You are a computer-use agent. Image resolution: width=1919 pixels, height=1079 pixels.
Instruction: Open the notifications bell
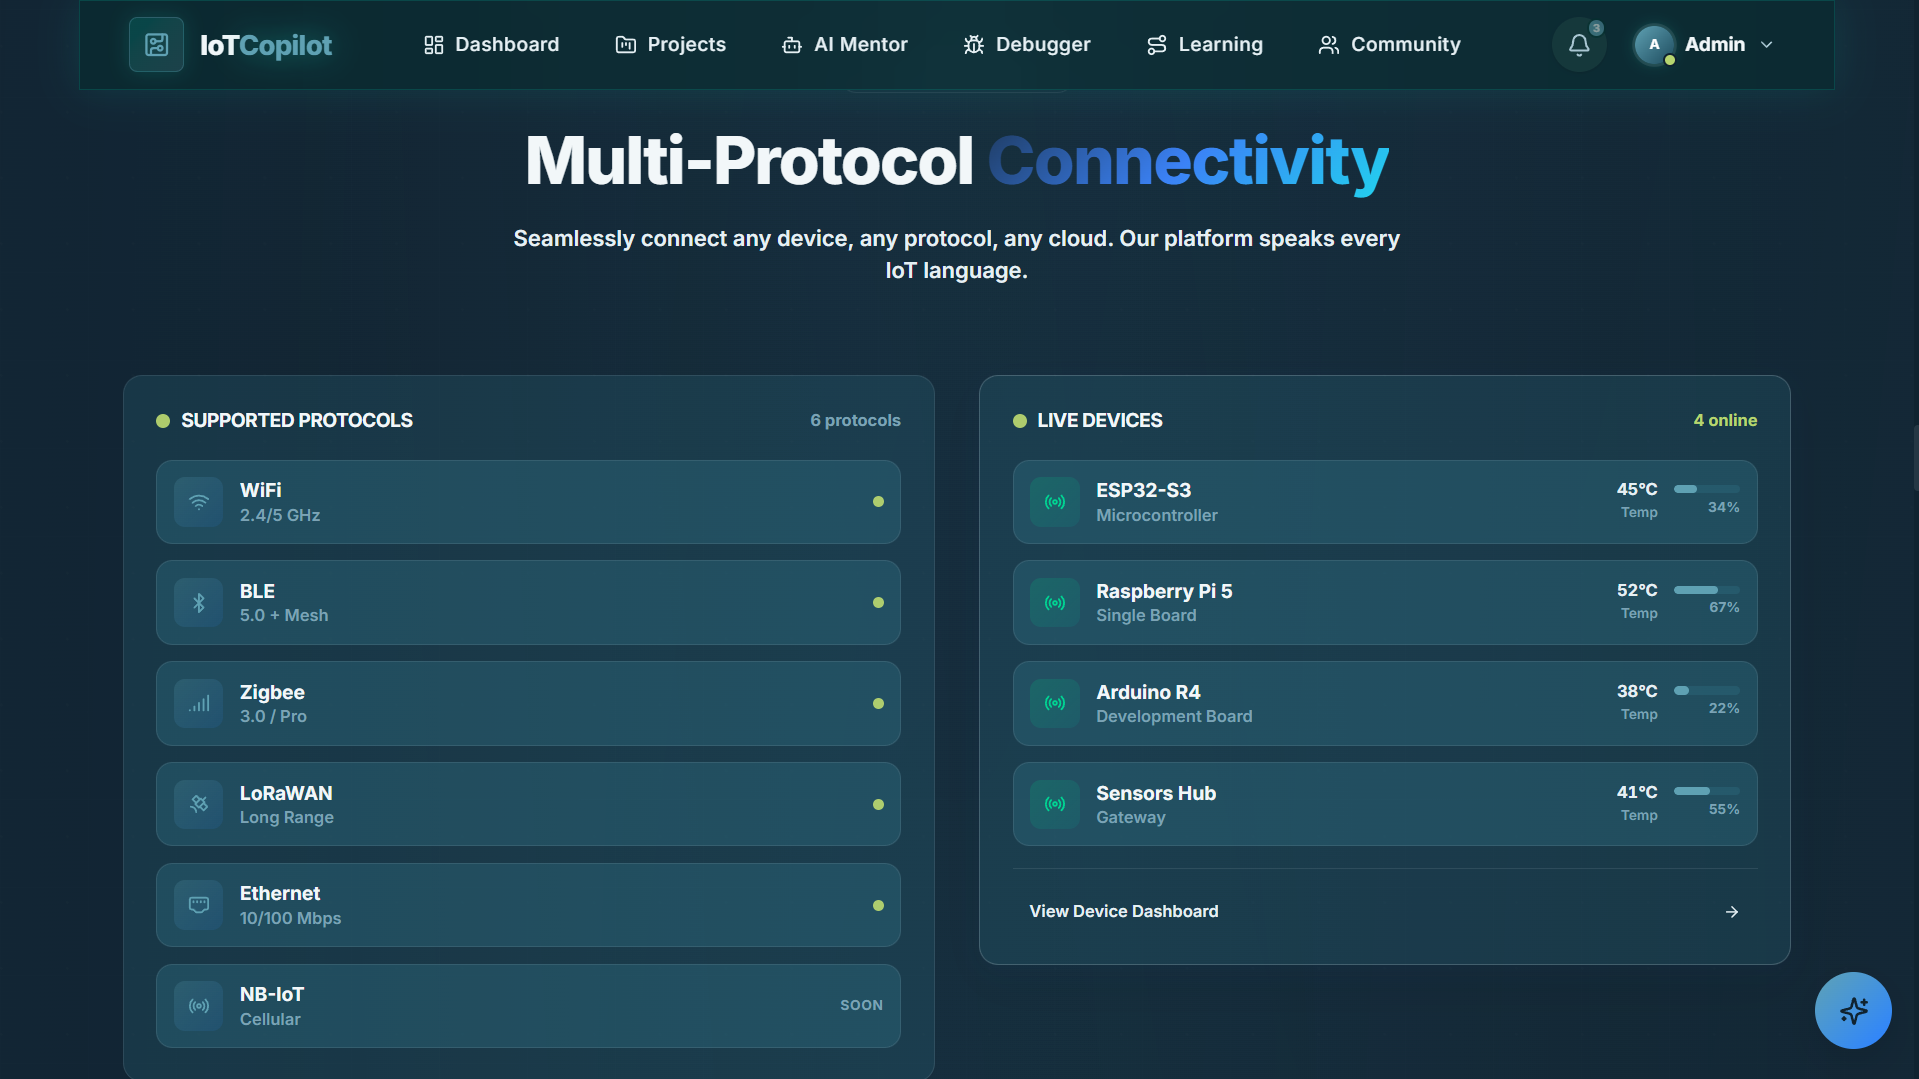click(1579, 44)
